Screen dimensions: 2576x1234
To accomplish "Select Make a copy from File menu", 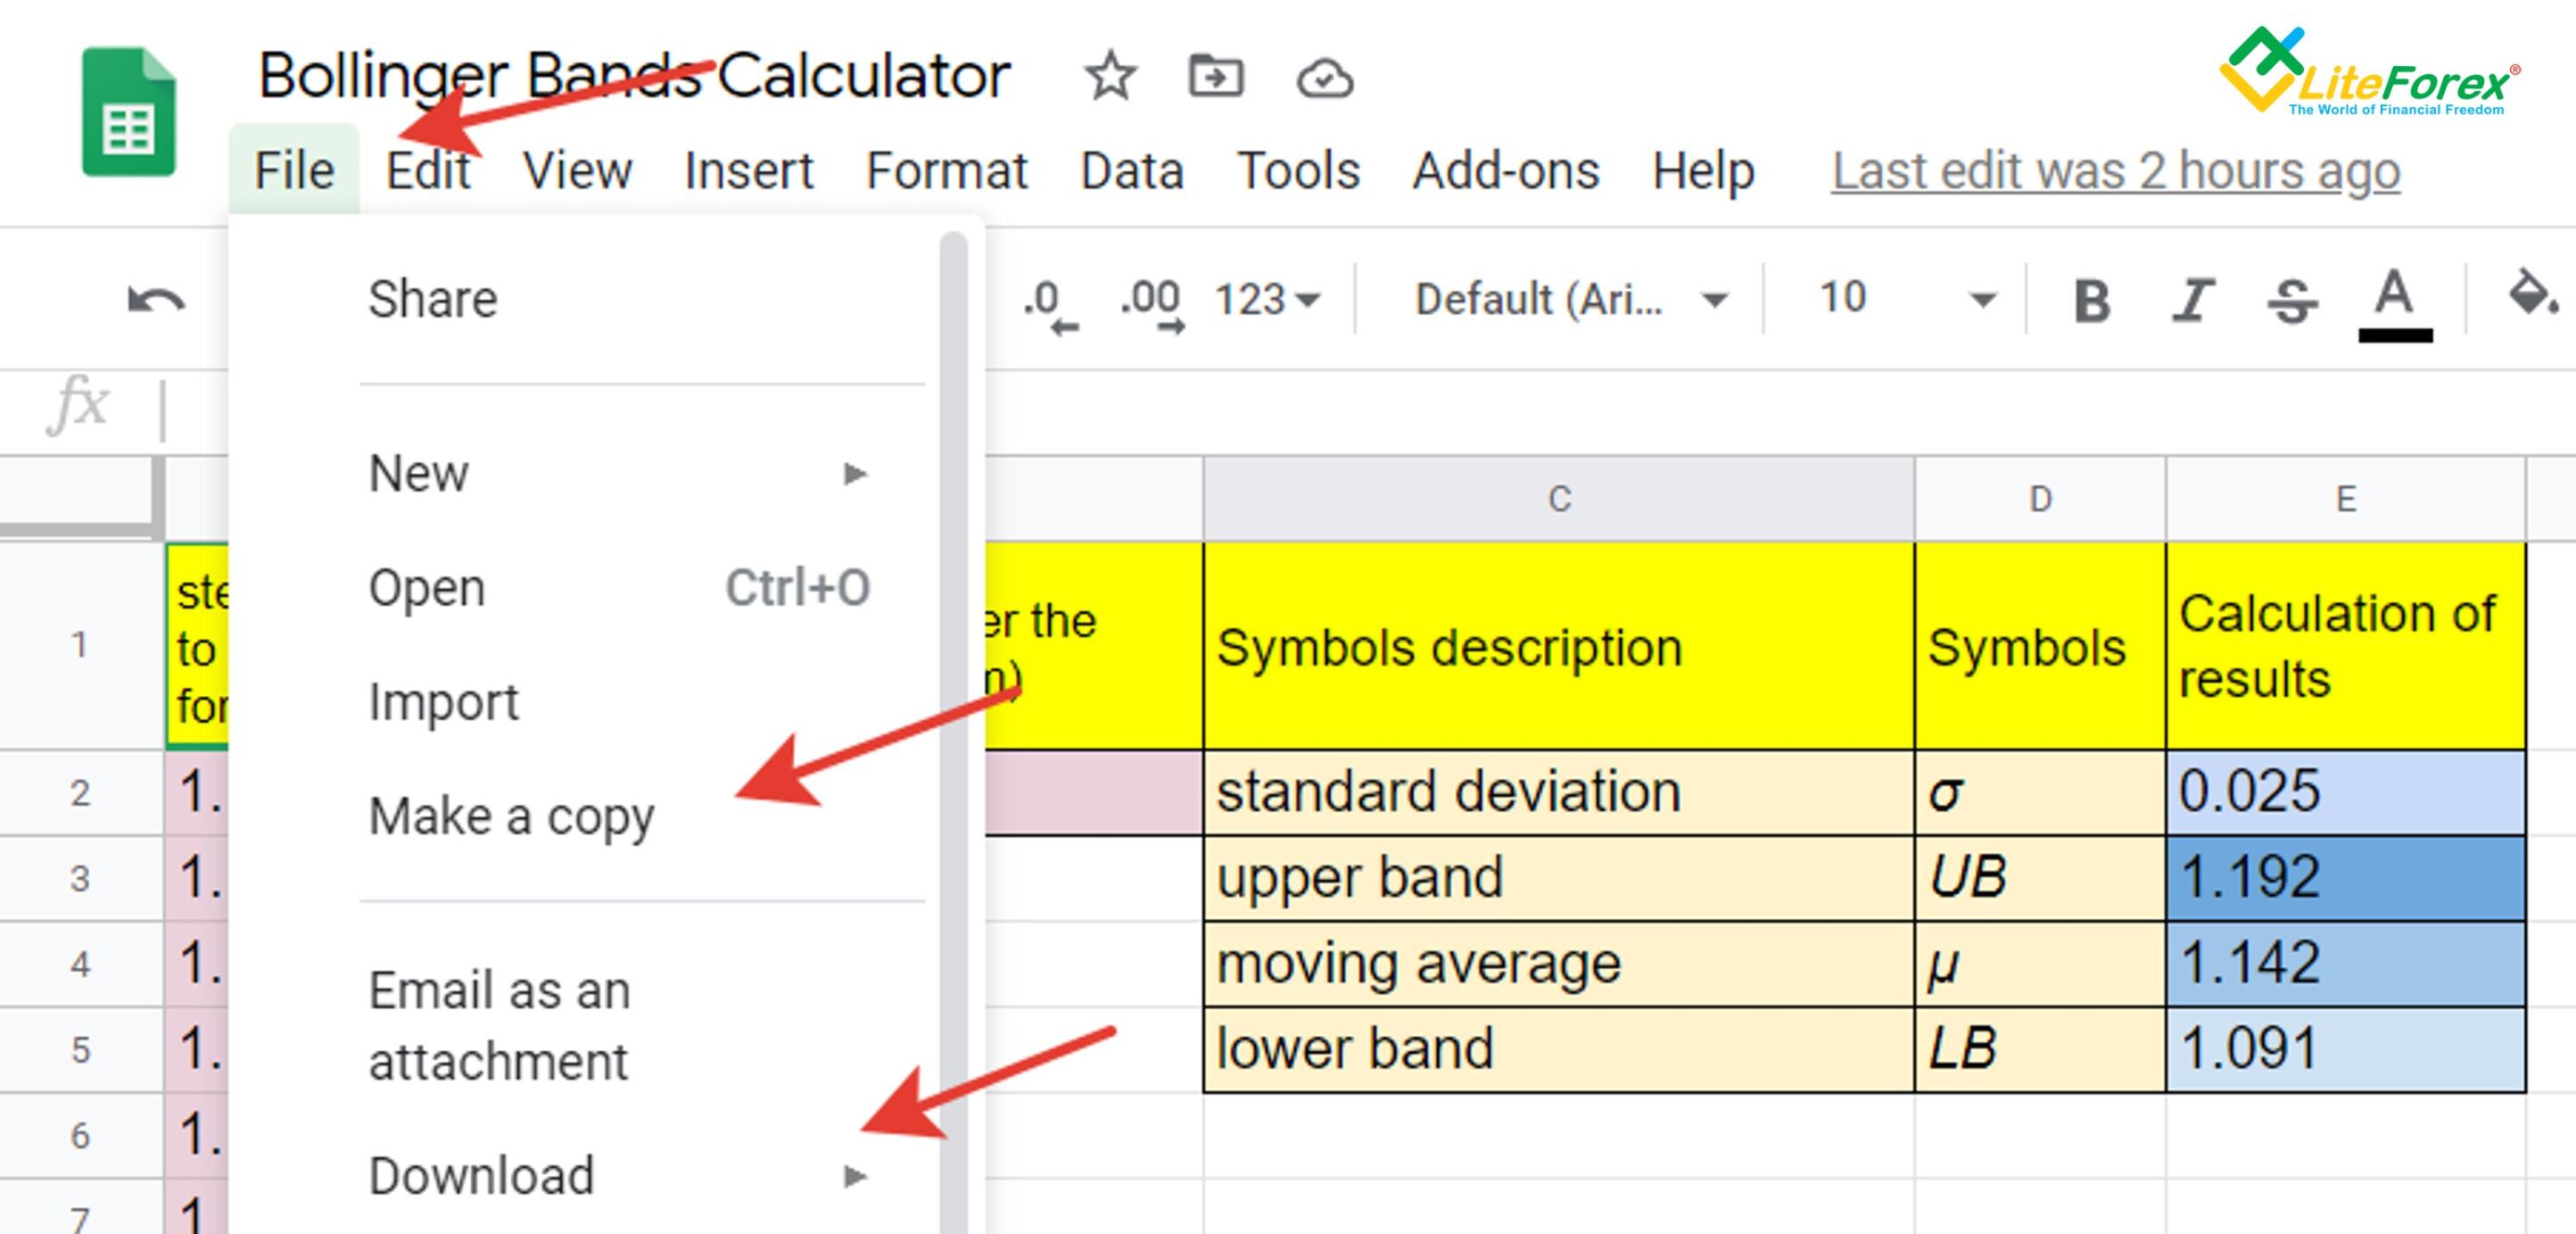I will [511, 816].
